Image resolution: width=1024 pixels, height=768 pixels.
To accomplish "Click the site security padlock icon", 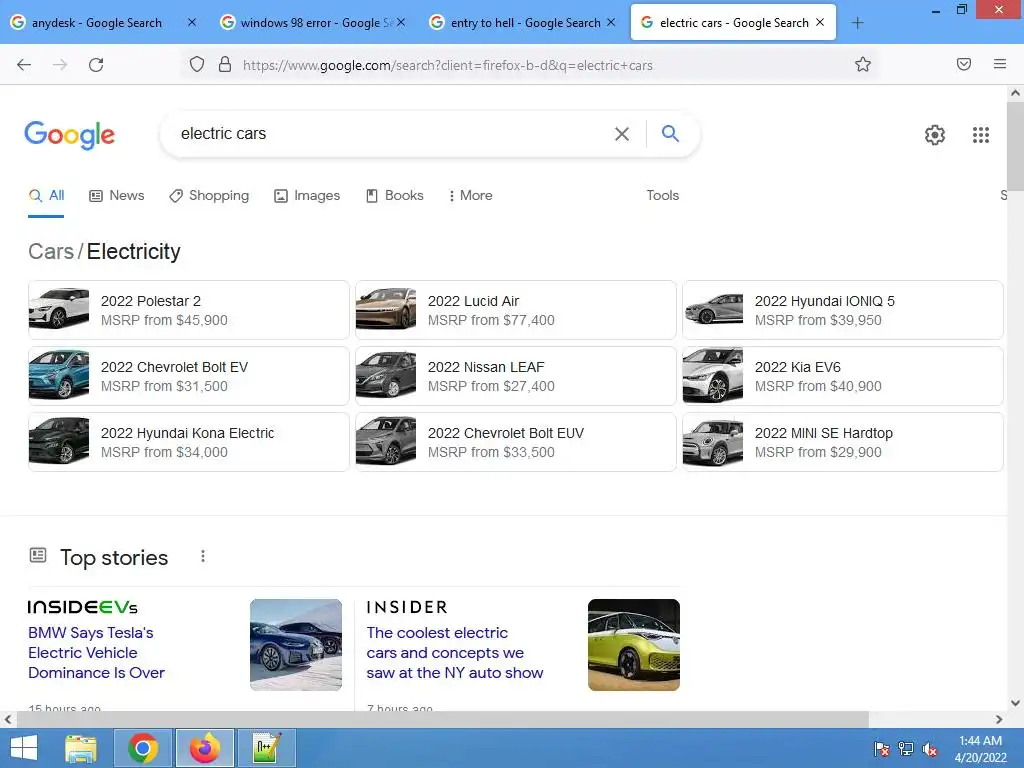I will pos(225,64).
